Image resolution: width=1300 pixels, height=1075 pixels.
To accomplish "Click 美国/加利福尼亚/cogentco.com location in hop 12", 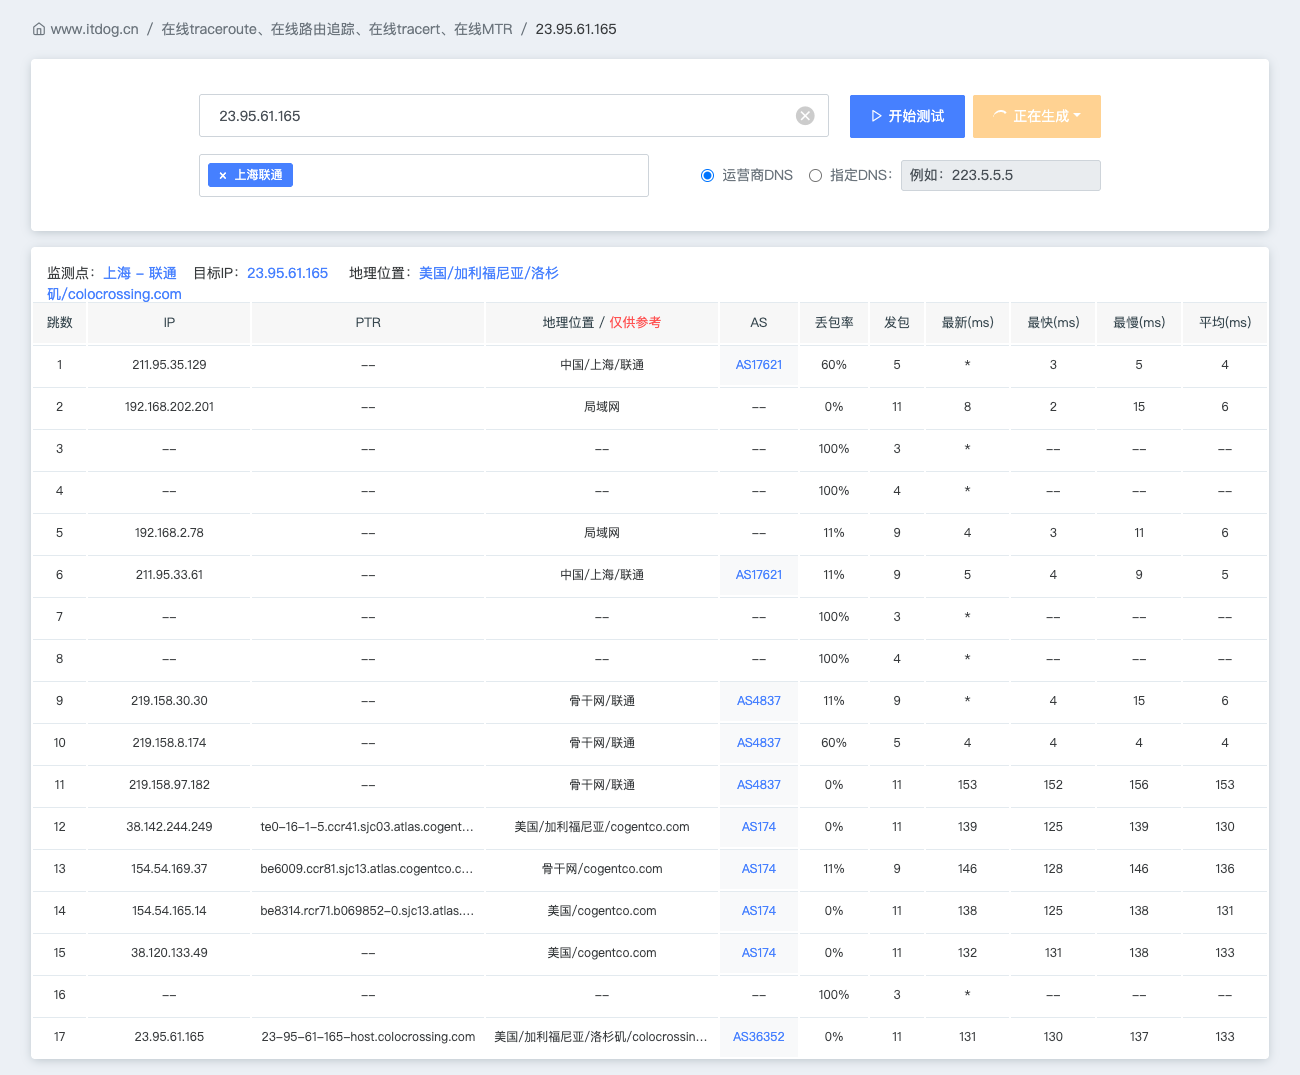I will click(x=602, y=827).
